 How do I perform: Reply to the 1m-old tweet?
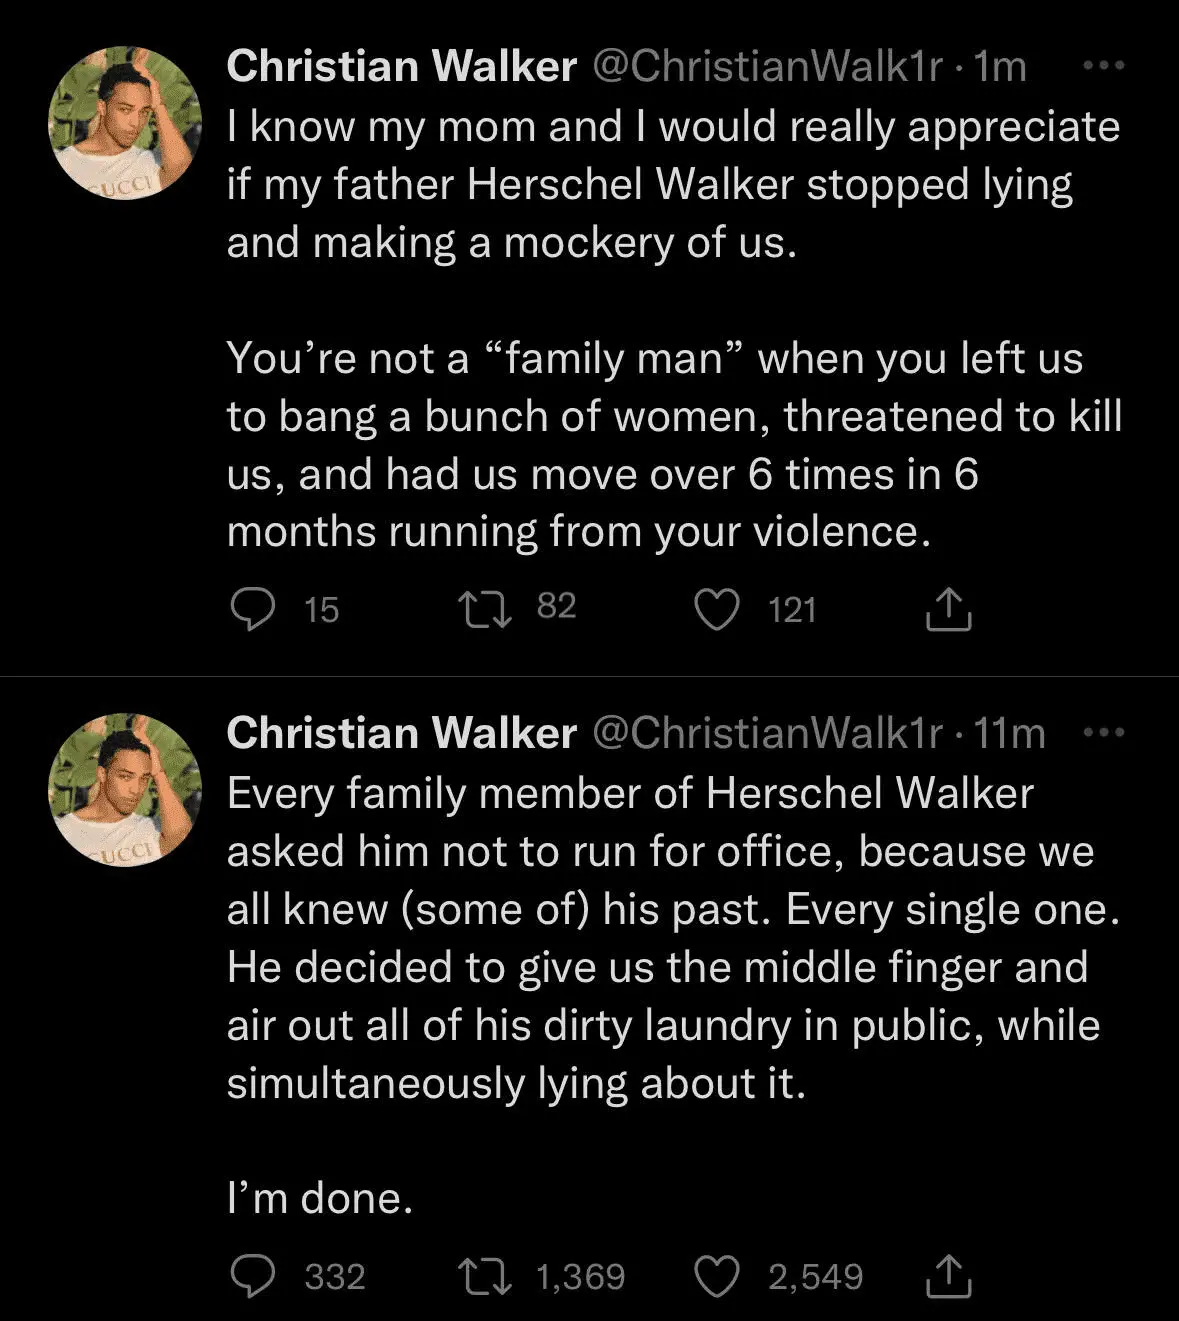[253, 609]
